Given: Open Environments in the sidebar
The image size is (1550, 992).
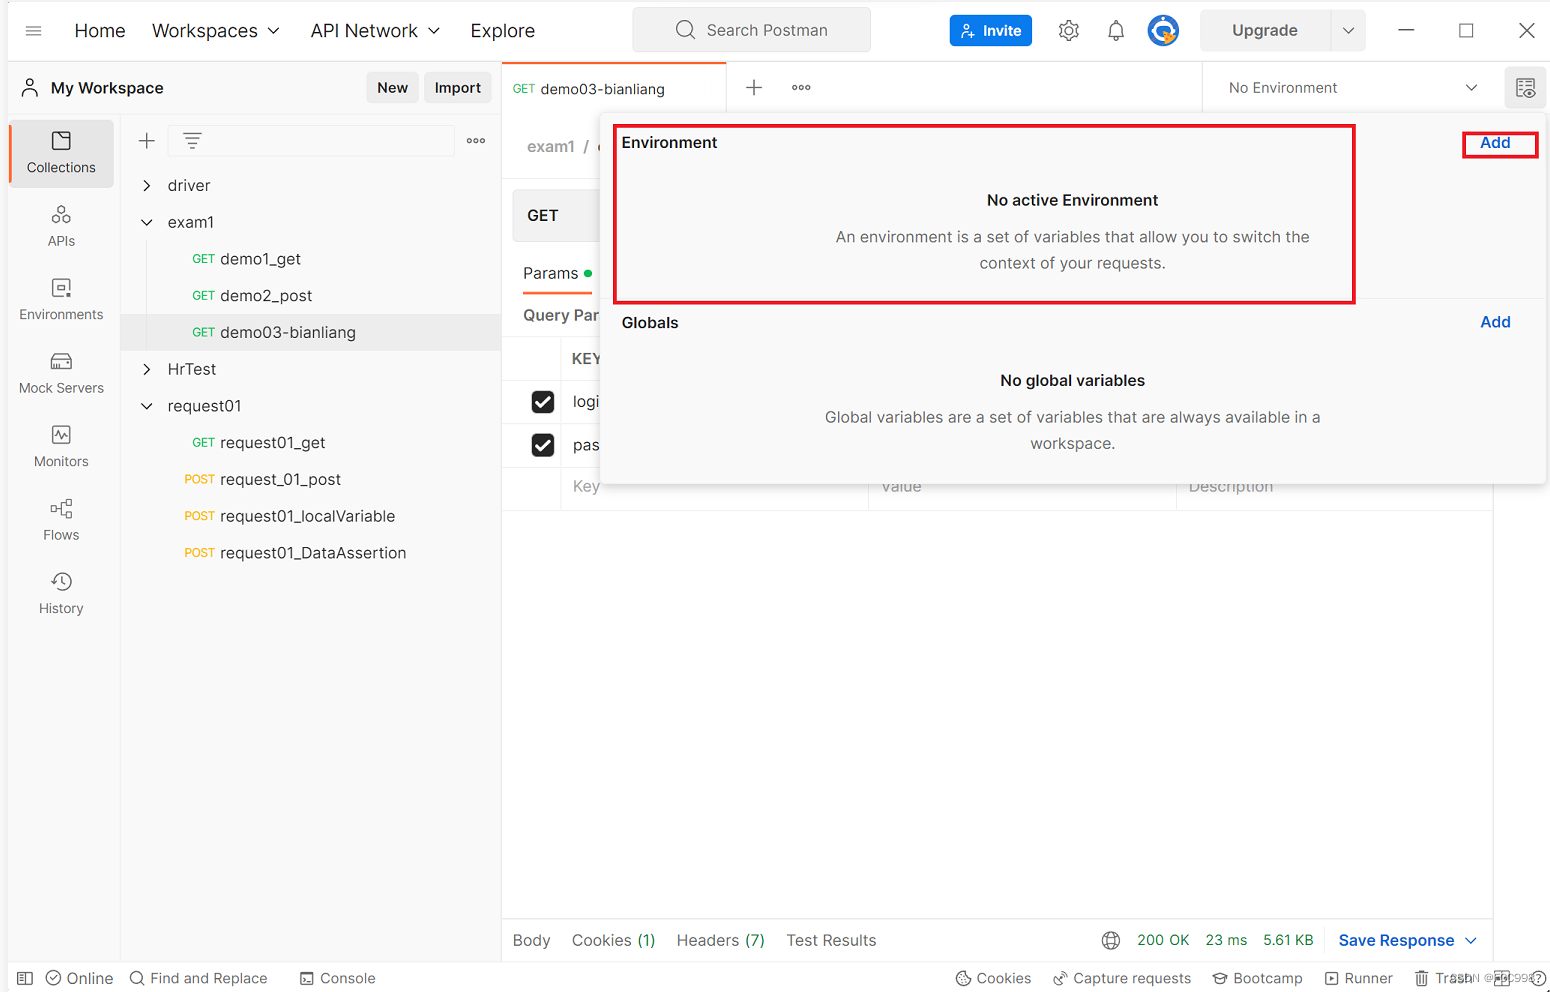Looking at the screenshot, I should [x=61, y=300].
